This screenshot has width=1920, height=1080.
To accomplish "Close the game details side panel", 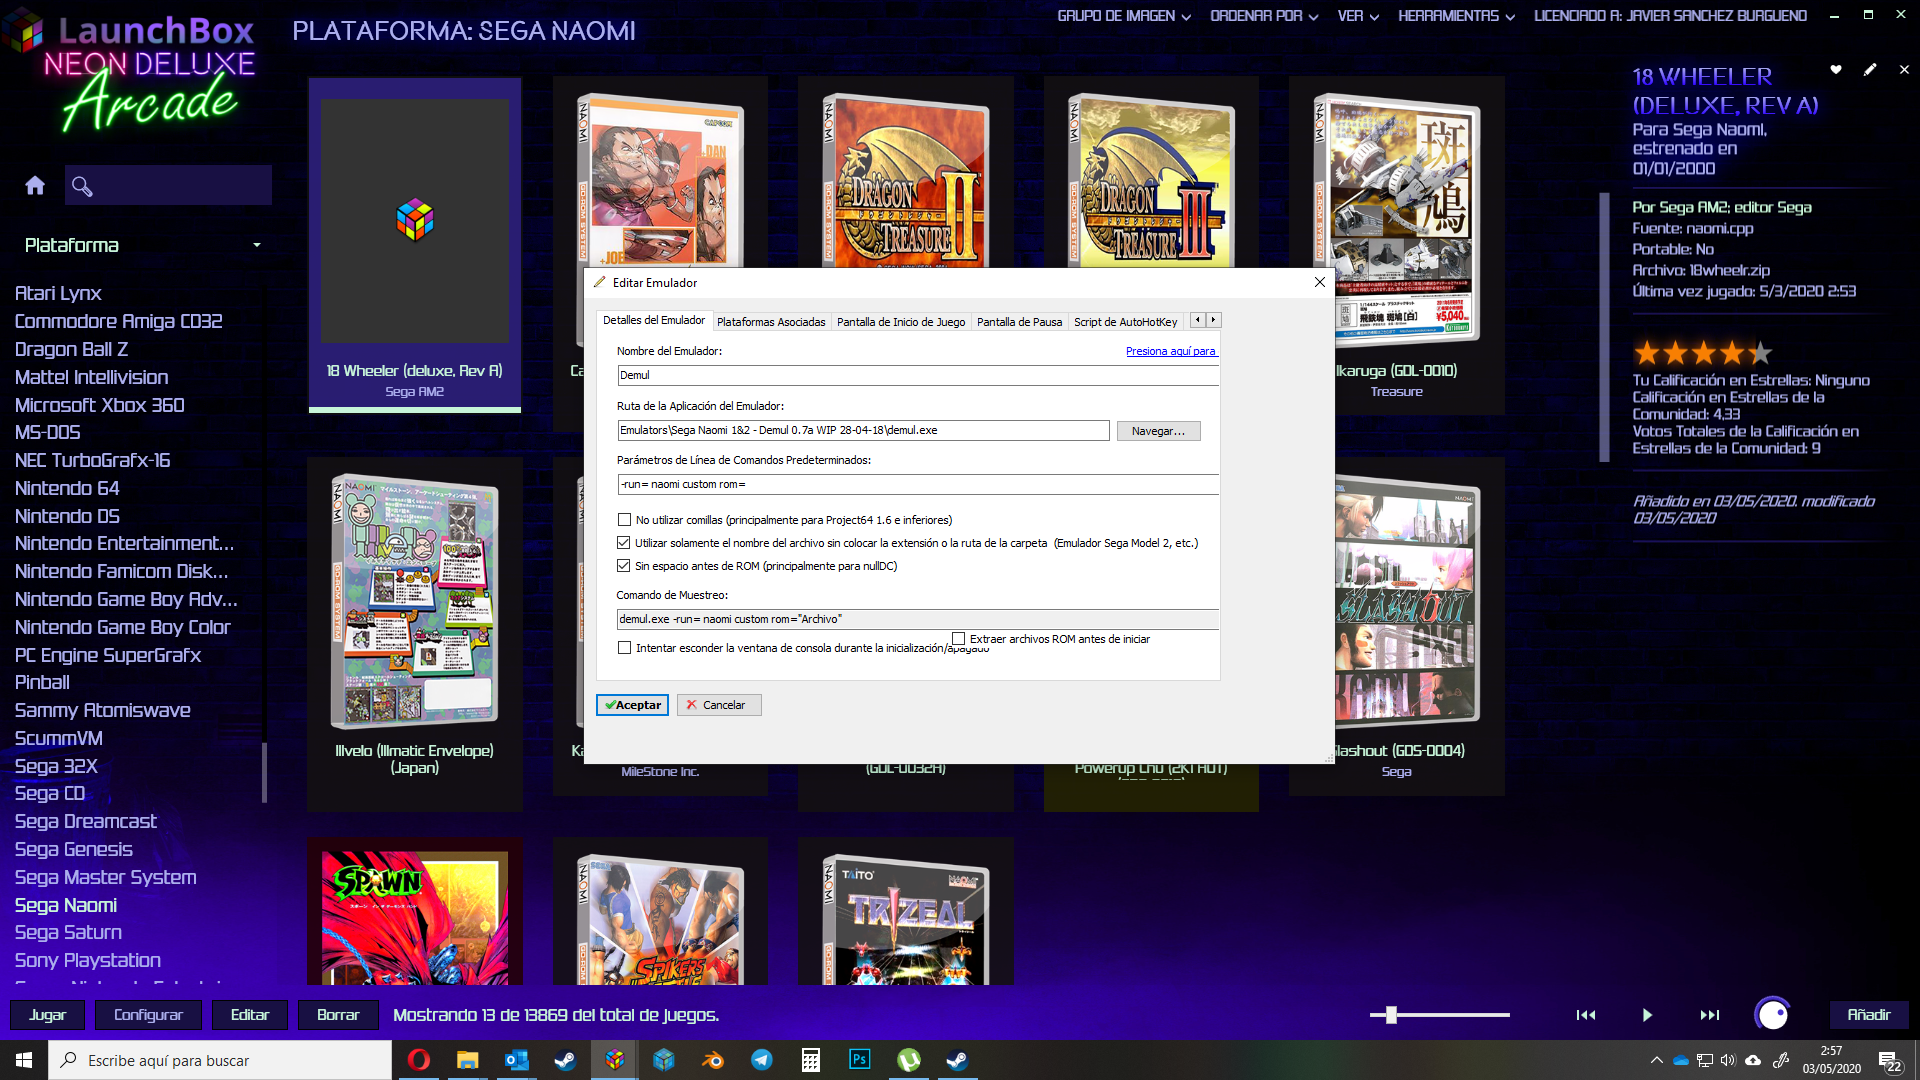I will pos(1904,70).
